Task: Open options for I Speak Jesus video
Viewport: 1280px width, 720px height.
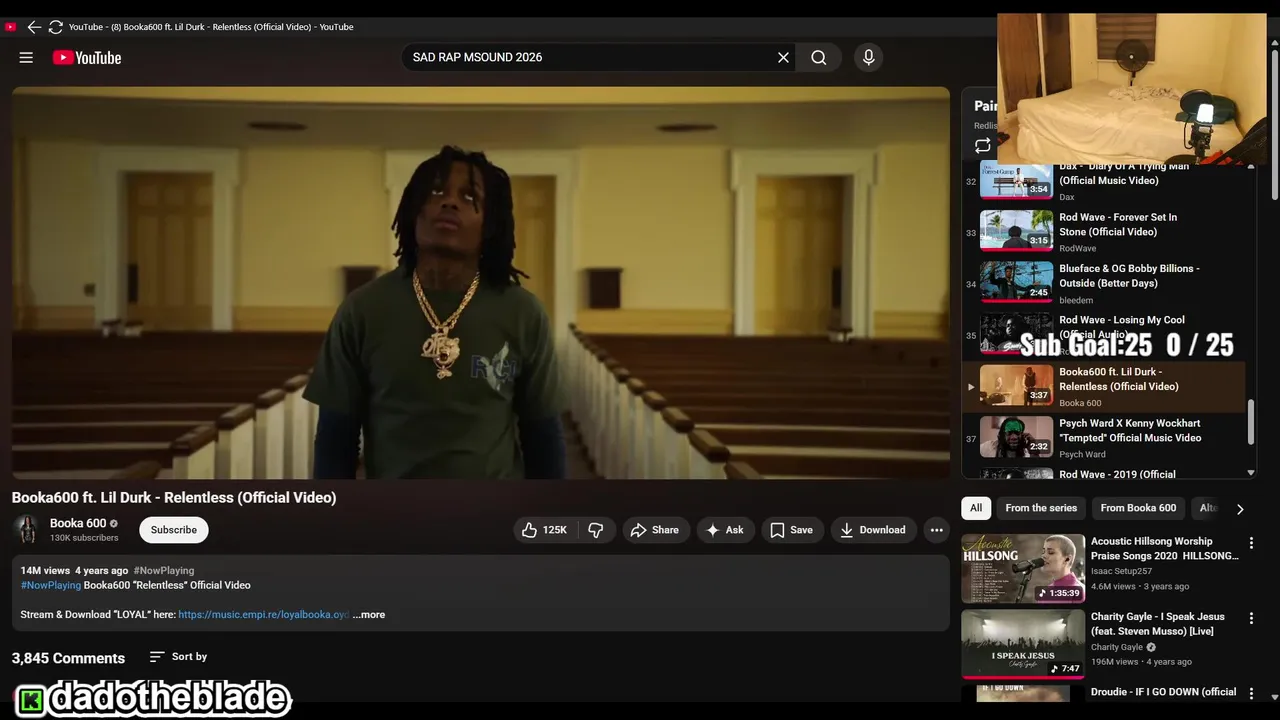Action: (1250, 618)
